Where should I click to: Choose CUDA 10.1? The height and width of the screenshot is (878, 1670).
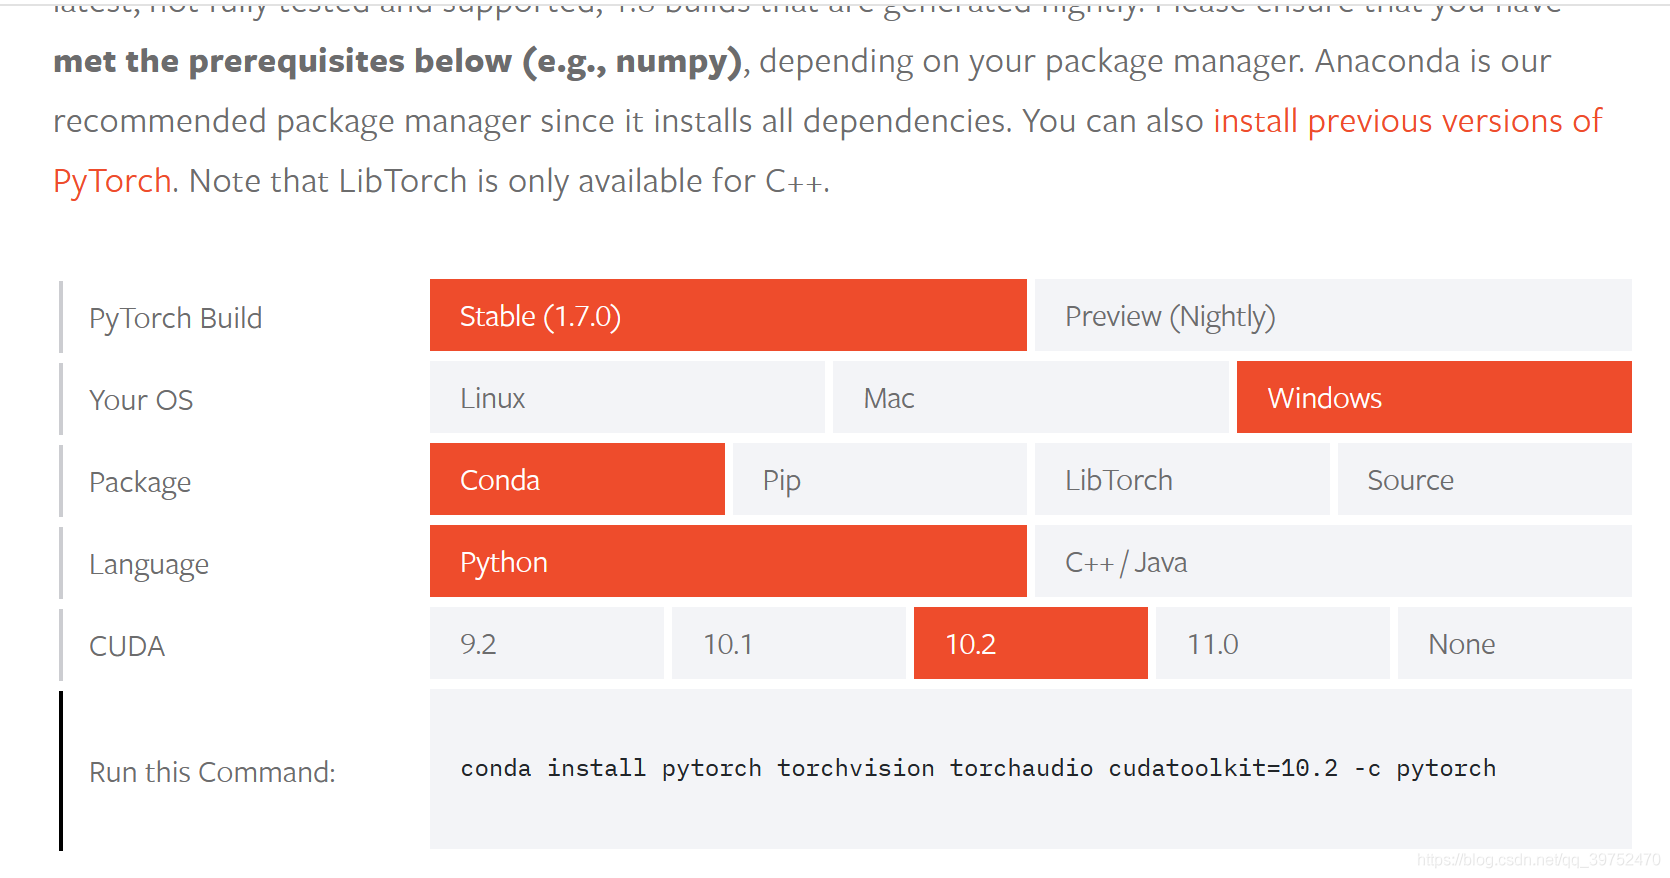(789, 643)
